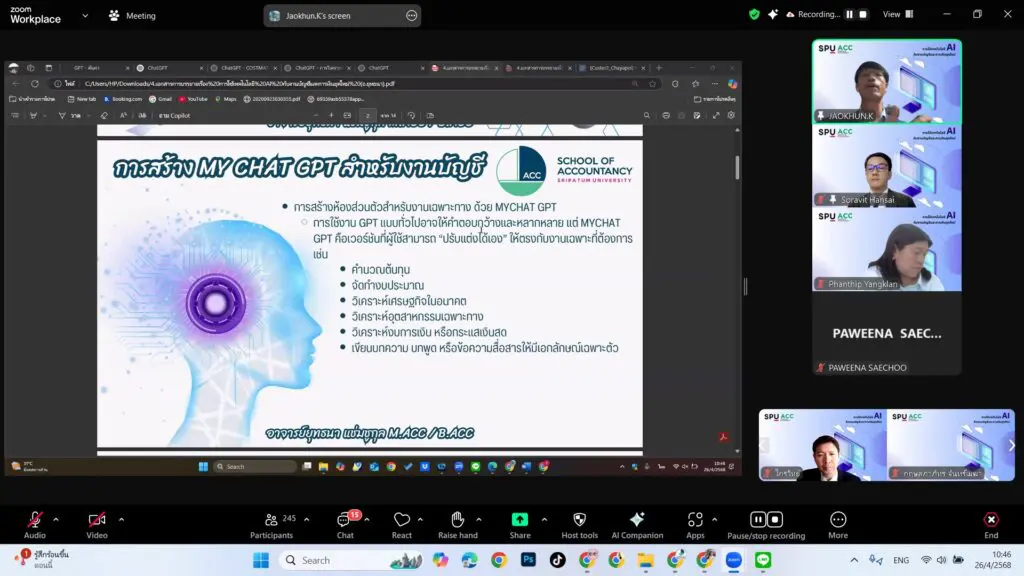Click the Booking.com bookmark in shared browser

tap(123, 99)
